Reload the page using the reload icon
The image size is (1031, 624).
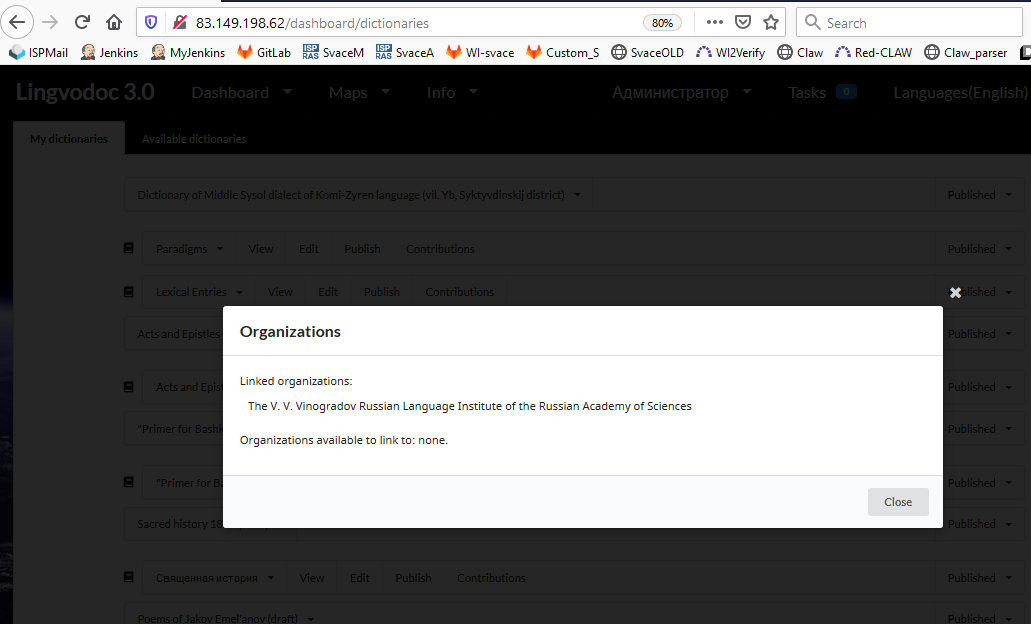coord(81,22)
